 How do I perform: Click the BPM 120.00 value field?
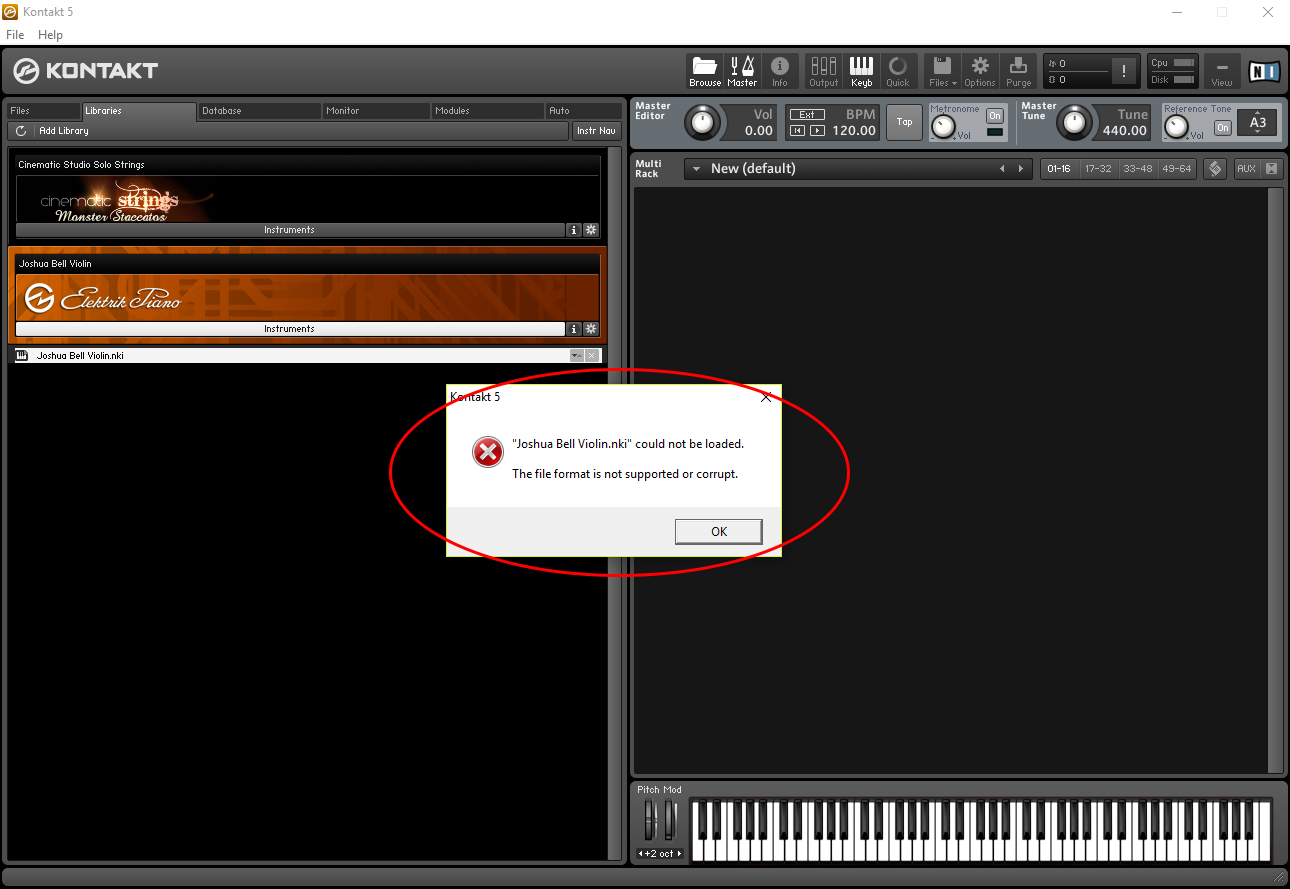(x=853, y=131)
